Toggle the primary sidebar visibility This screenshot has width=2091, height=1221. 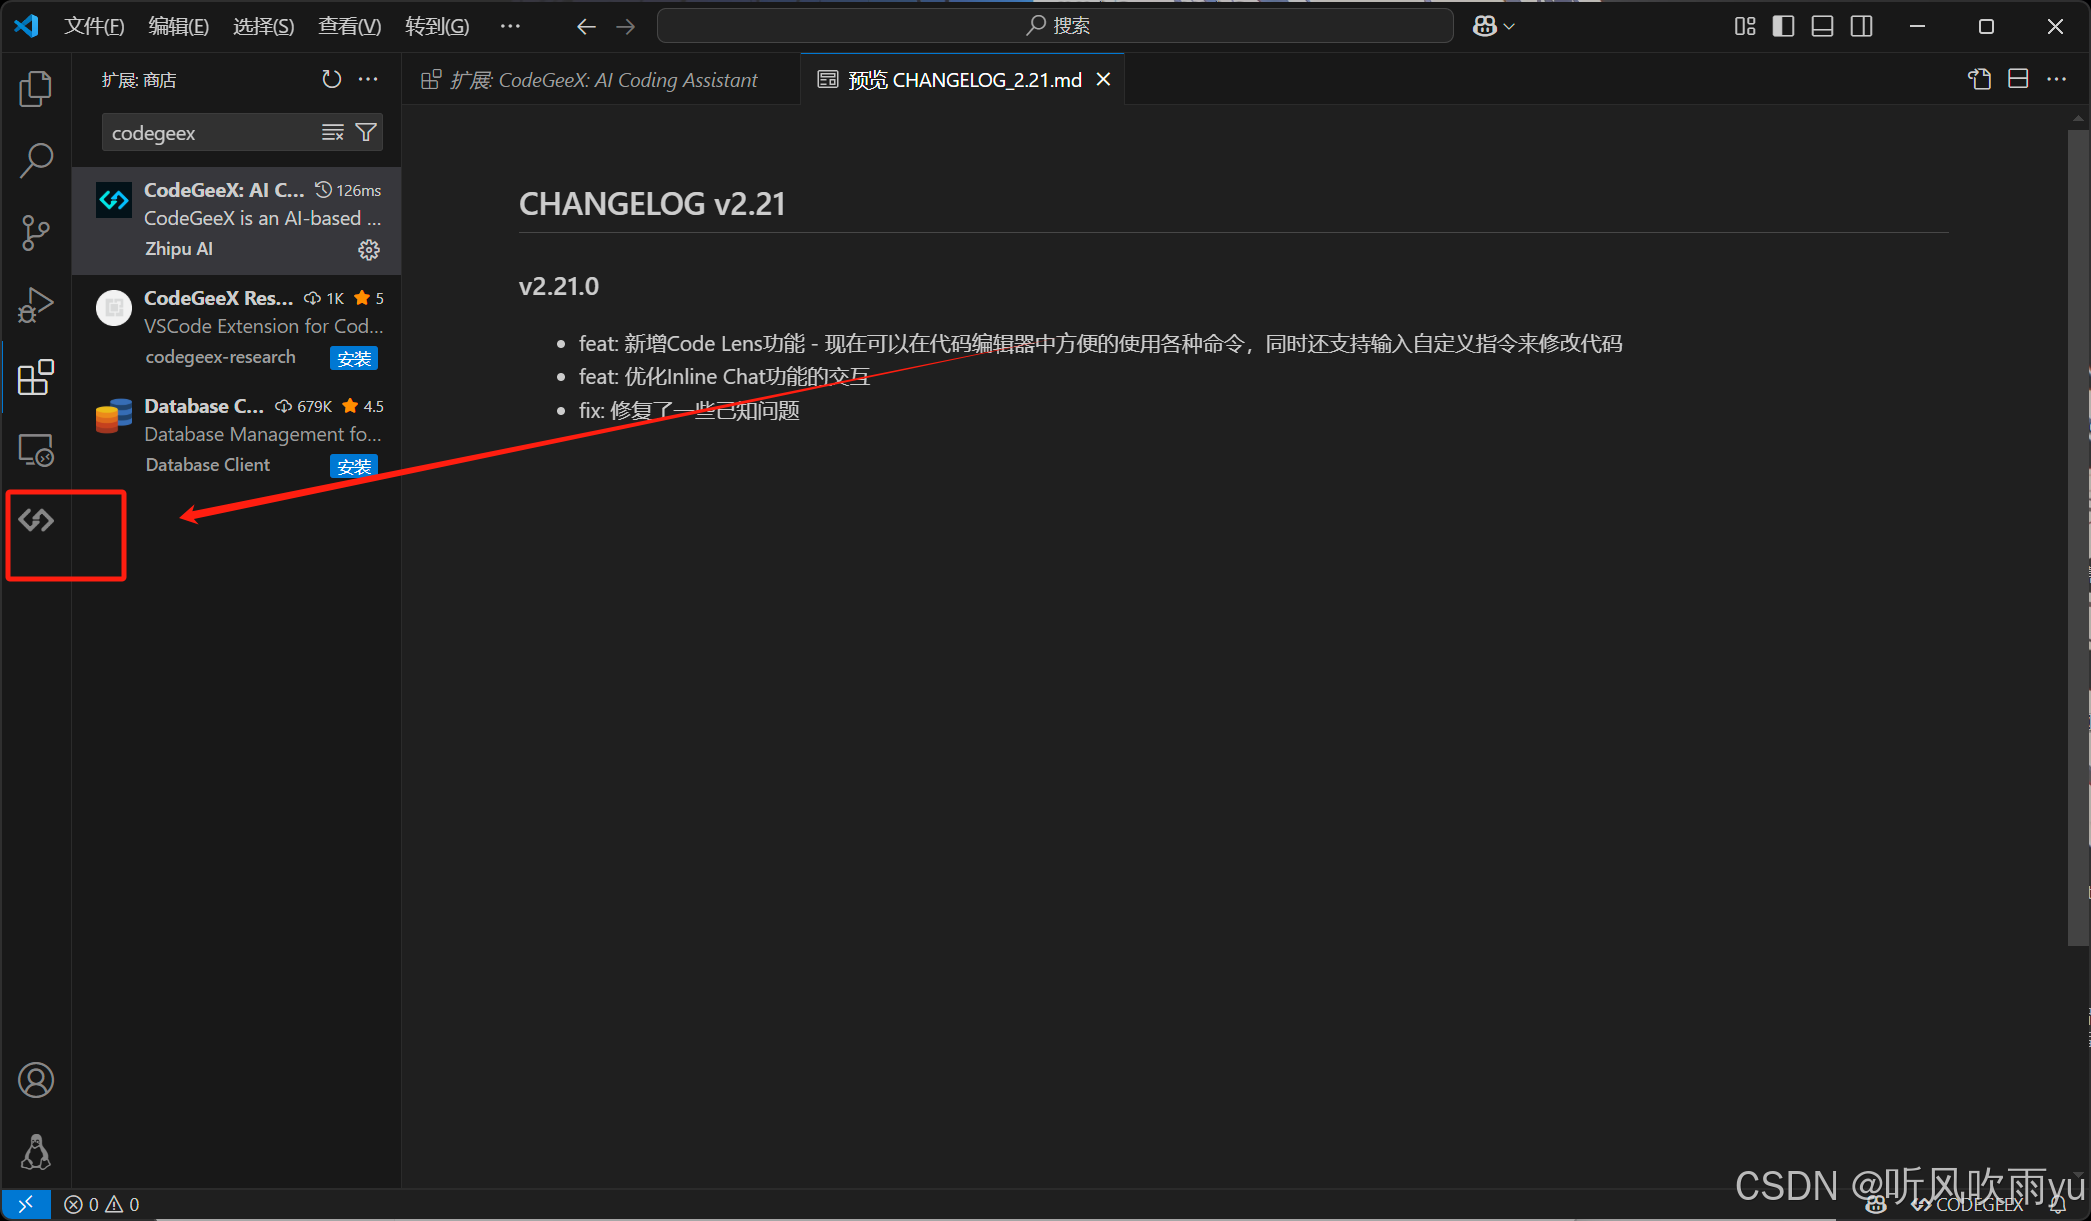pyautogui.click(x=1783, y=26)
